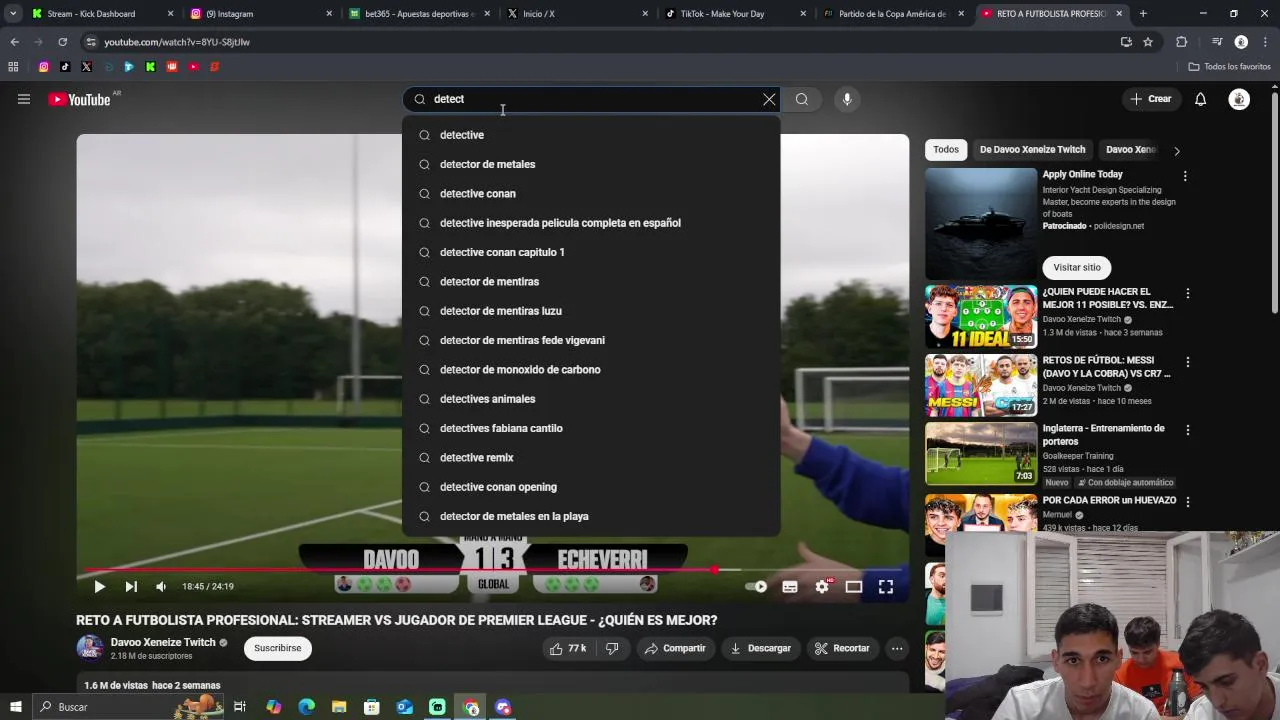The width and height of the screenshot is (1280, 720).
Task: Open the notifications bell
Action: [x=1201, y=99]
